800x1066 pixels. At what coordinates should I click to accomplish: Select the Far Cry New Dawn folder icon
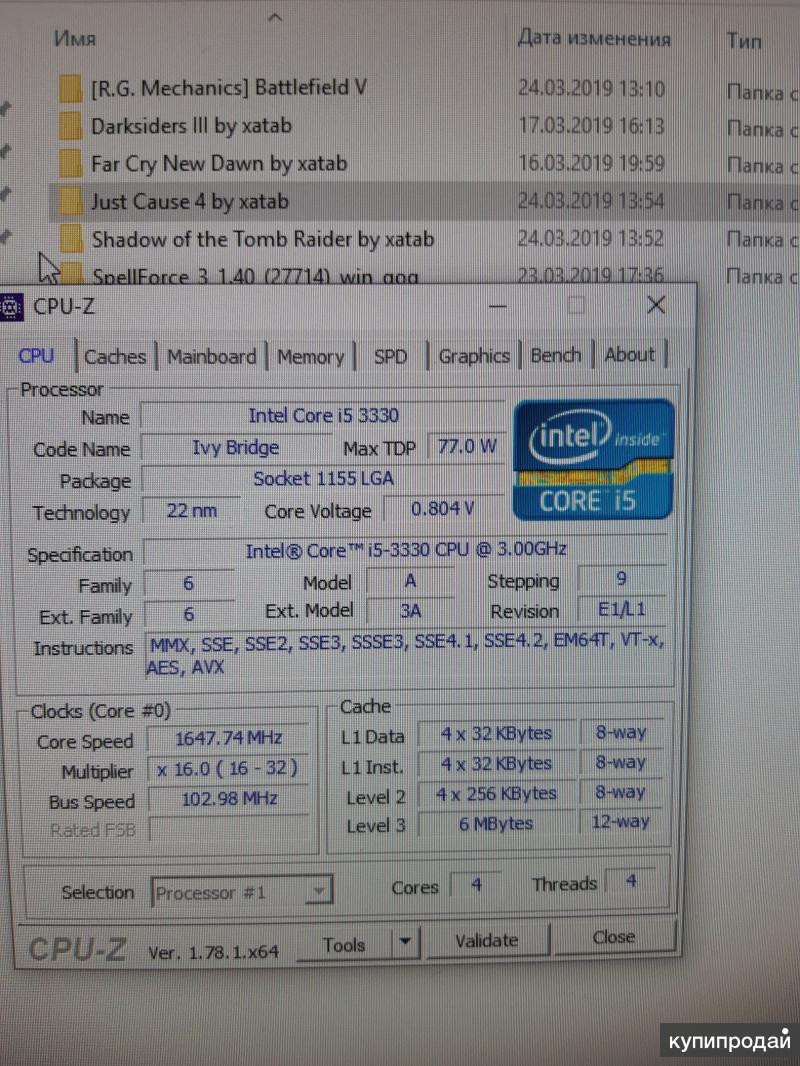pyautogui.click(x=70, y=163)
